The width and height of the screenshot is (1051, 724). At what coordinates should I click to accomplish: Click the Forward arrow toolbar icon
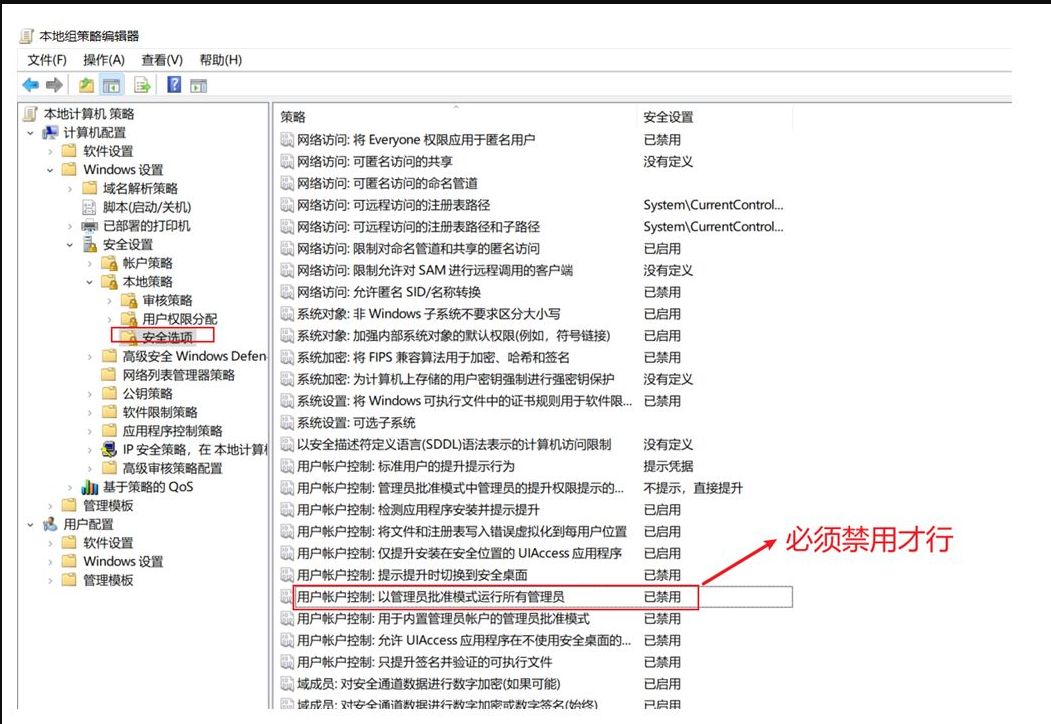pyautogui.click(x=54, y=85)
